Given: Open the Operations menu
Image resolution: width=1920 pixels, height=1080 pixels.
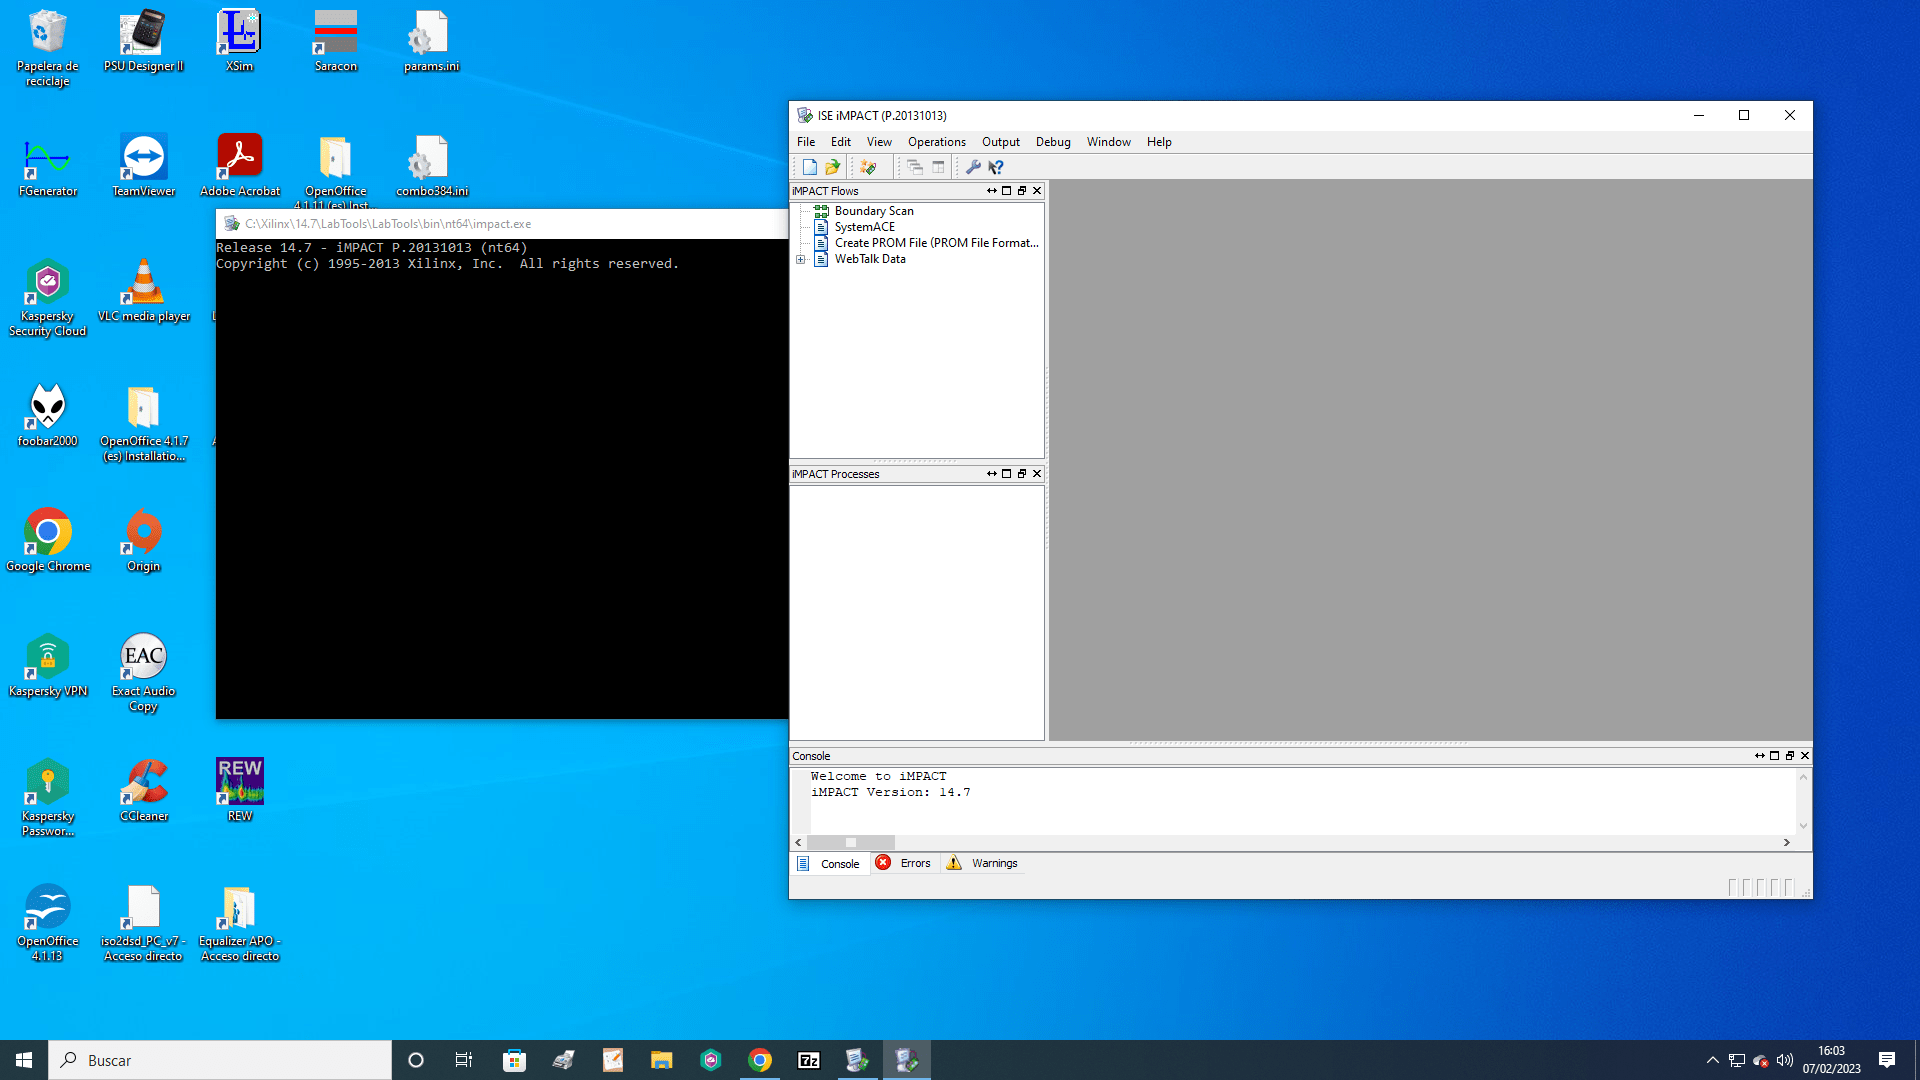Looking at the screenshot, I should [937, 142].
